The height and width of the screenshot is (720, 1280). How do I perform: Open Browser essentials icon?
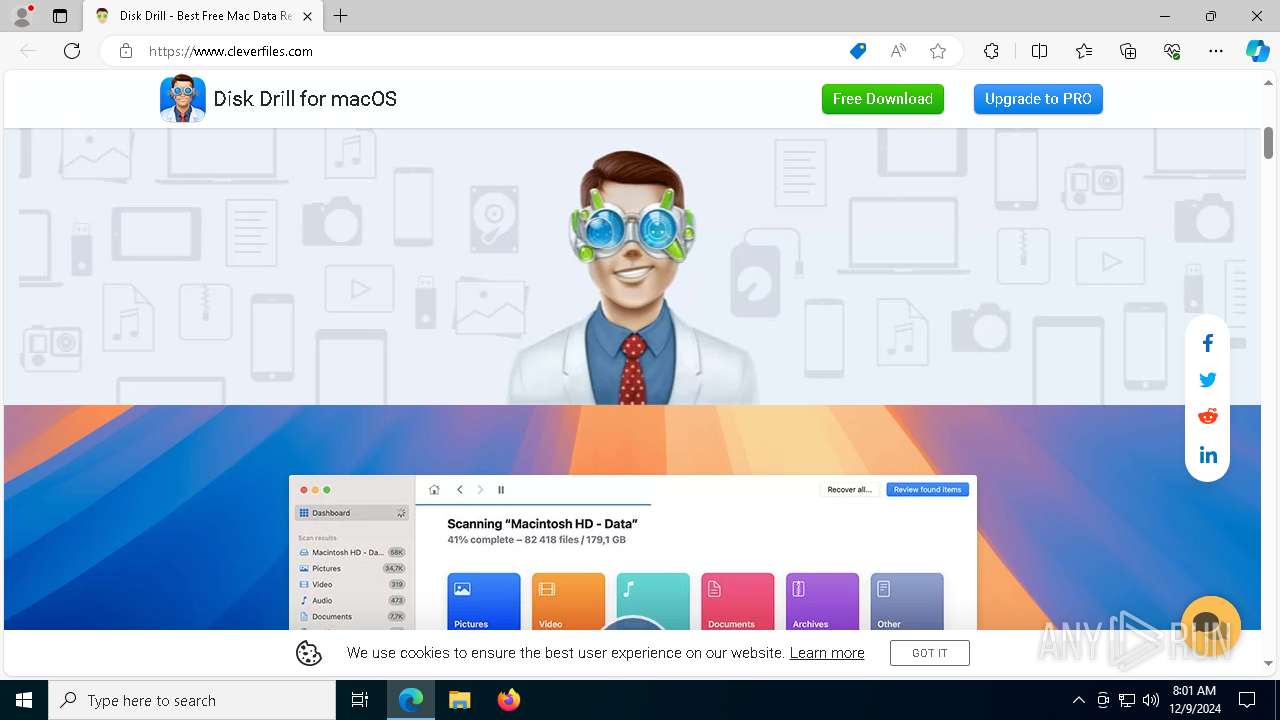click(1172, 51)
